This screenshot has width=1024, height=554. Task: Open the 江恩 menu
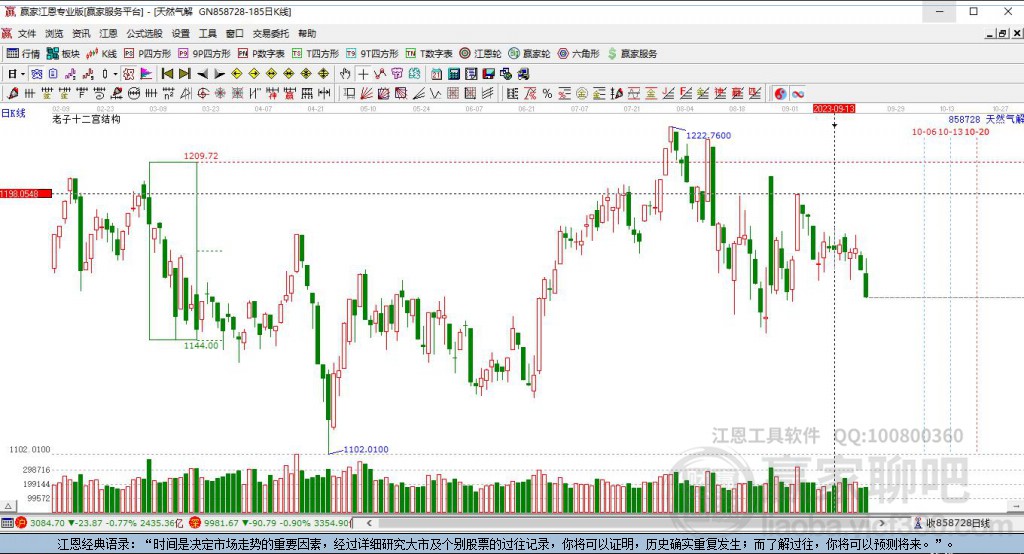coord(108,33)
